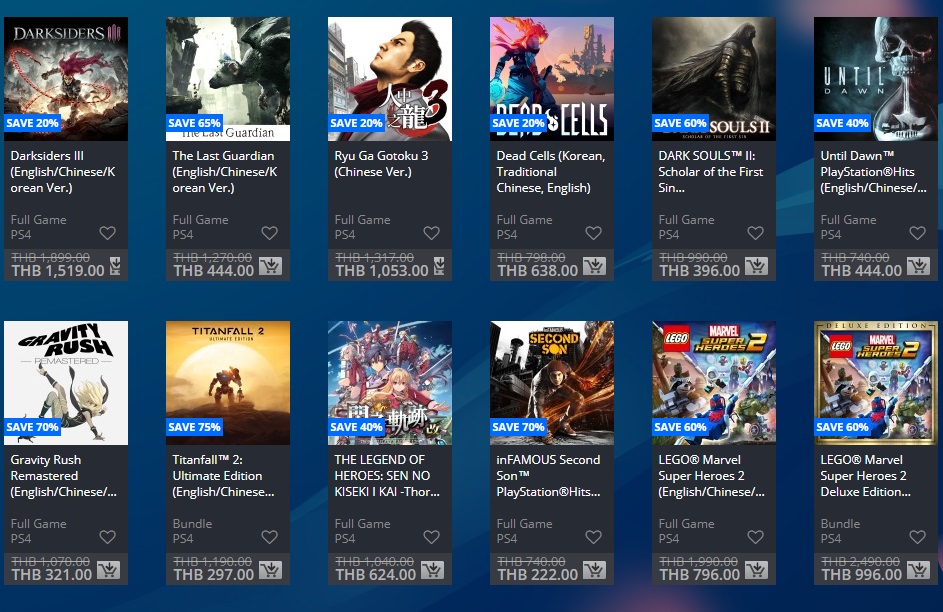Viewport: 943px width, 612px height.
Task: Click The Last Guardian cover image
Action: (x=228, y=79)
